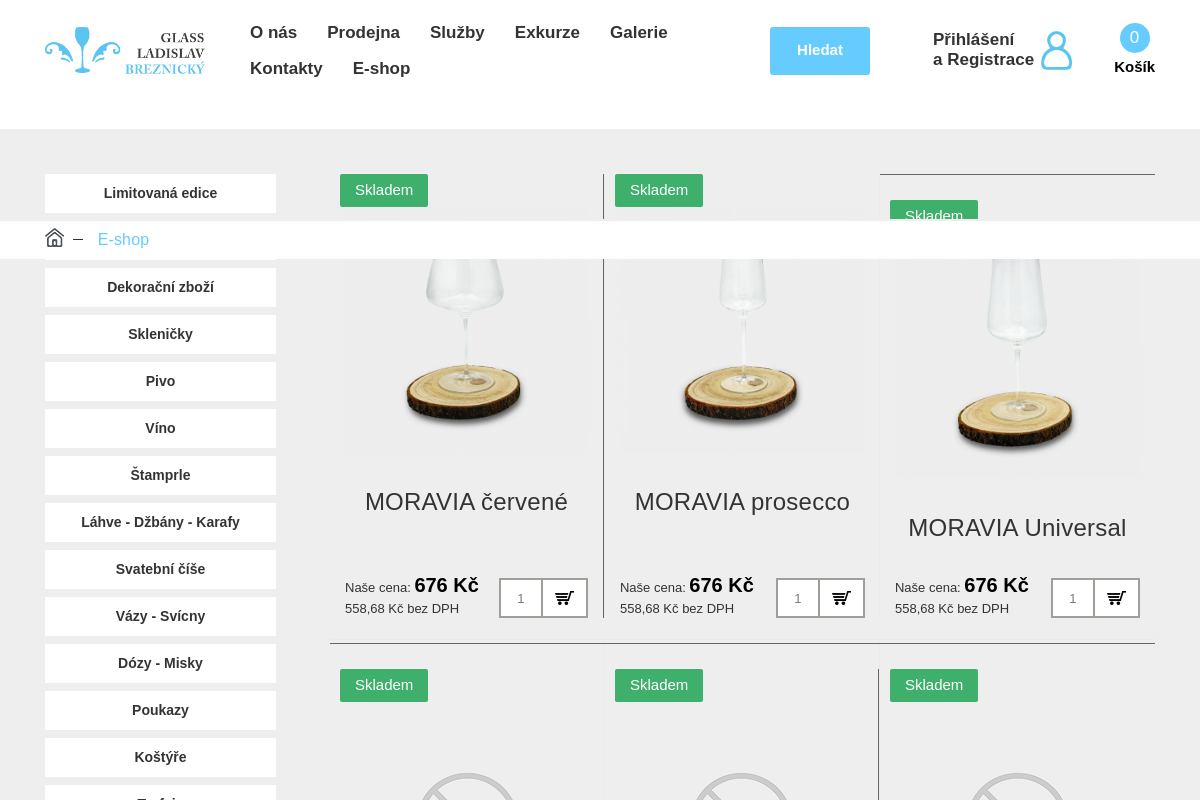The width and height of the screenshot is (1200, 800).
Task: Click MORAVIA prosecco glass image
Action: [x=742, y=354]
